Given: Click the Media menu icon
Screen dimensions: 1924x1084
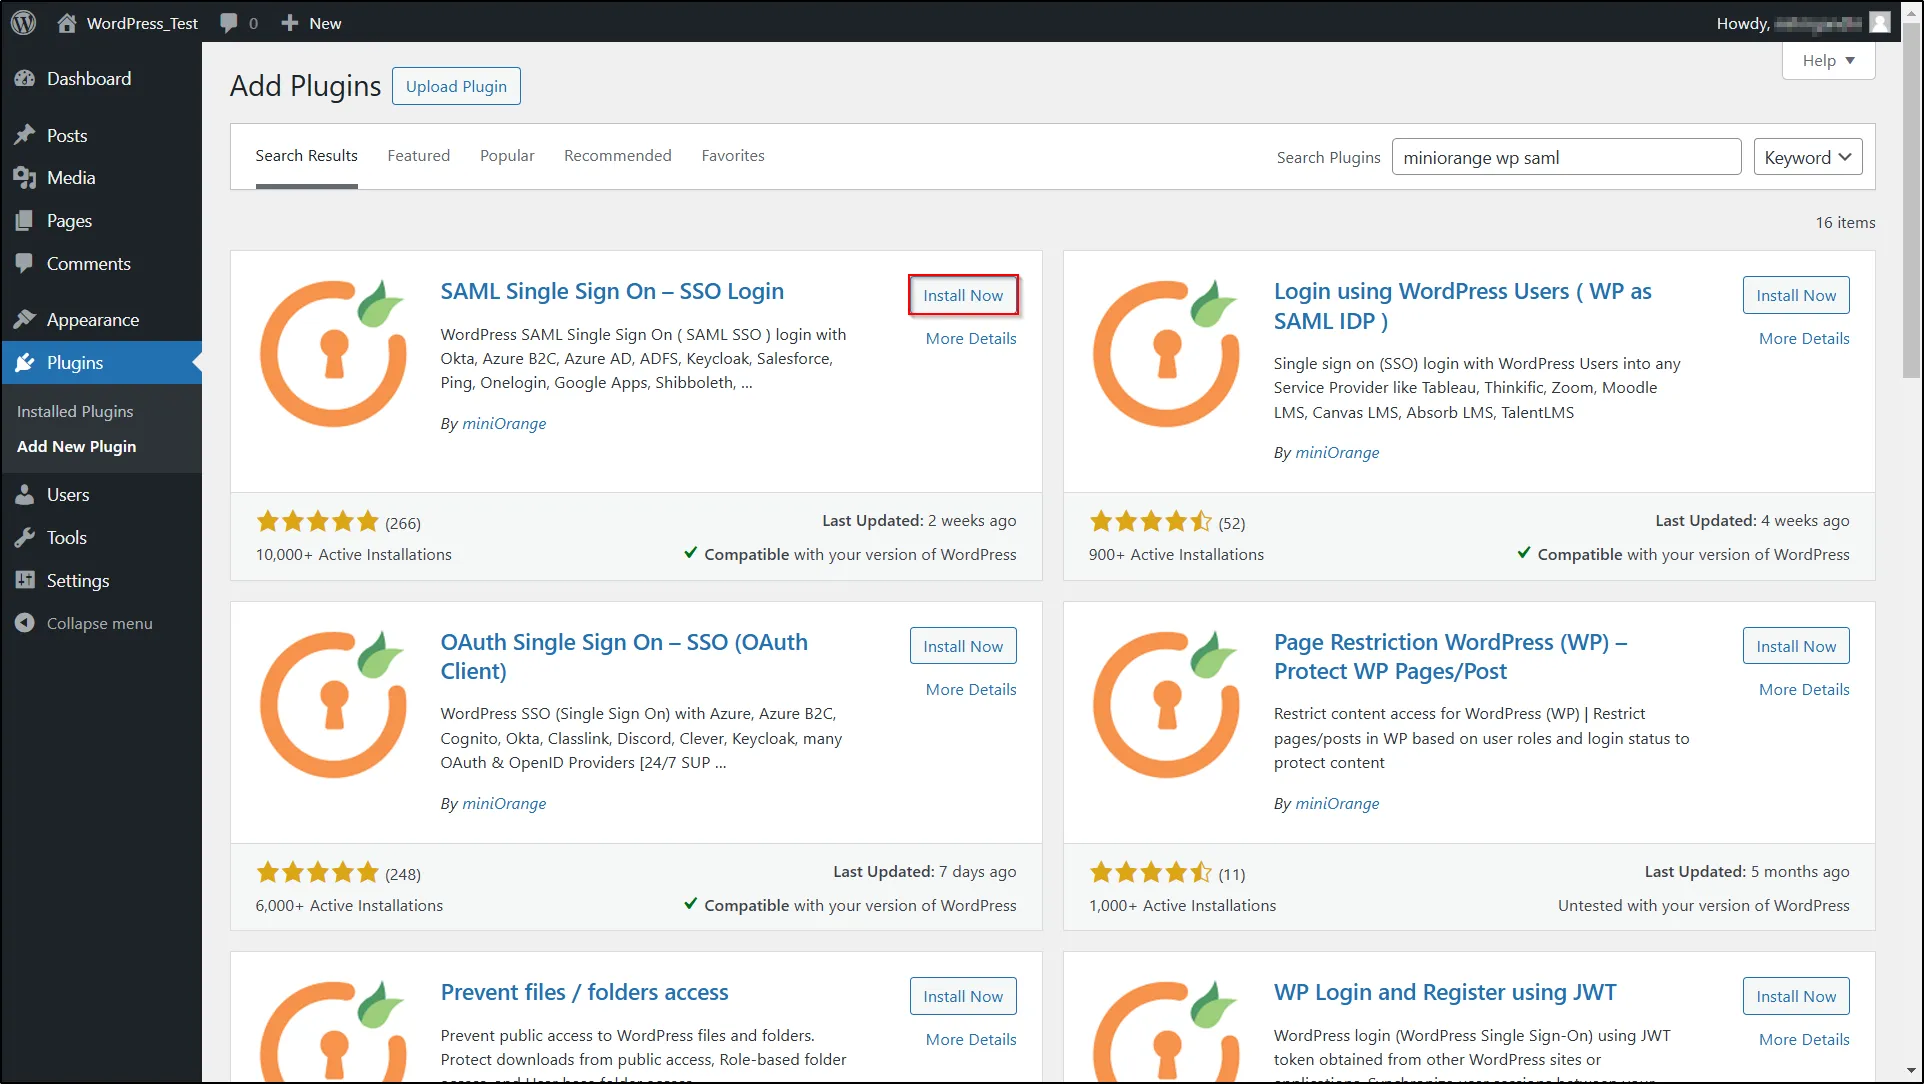Looking at the screenshot, I should tap(25, 176).
